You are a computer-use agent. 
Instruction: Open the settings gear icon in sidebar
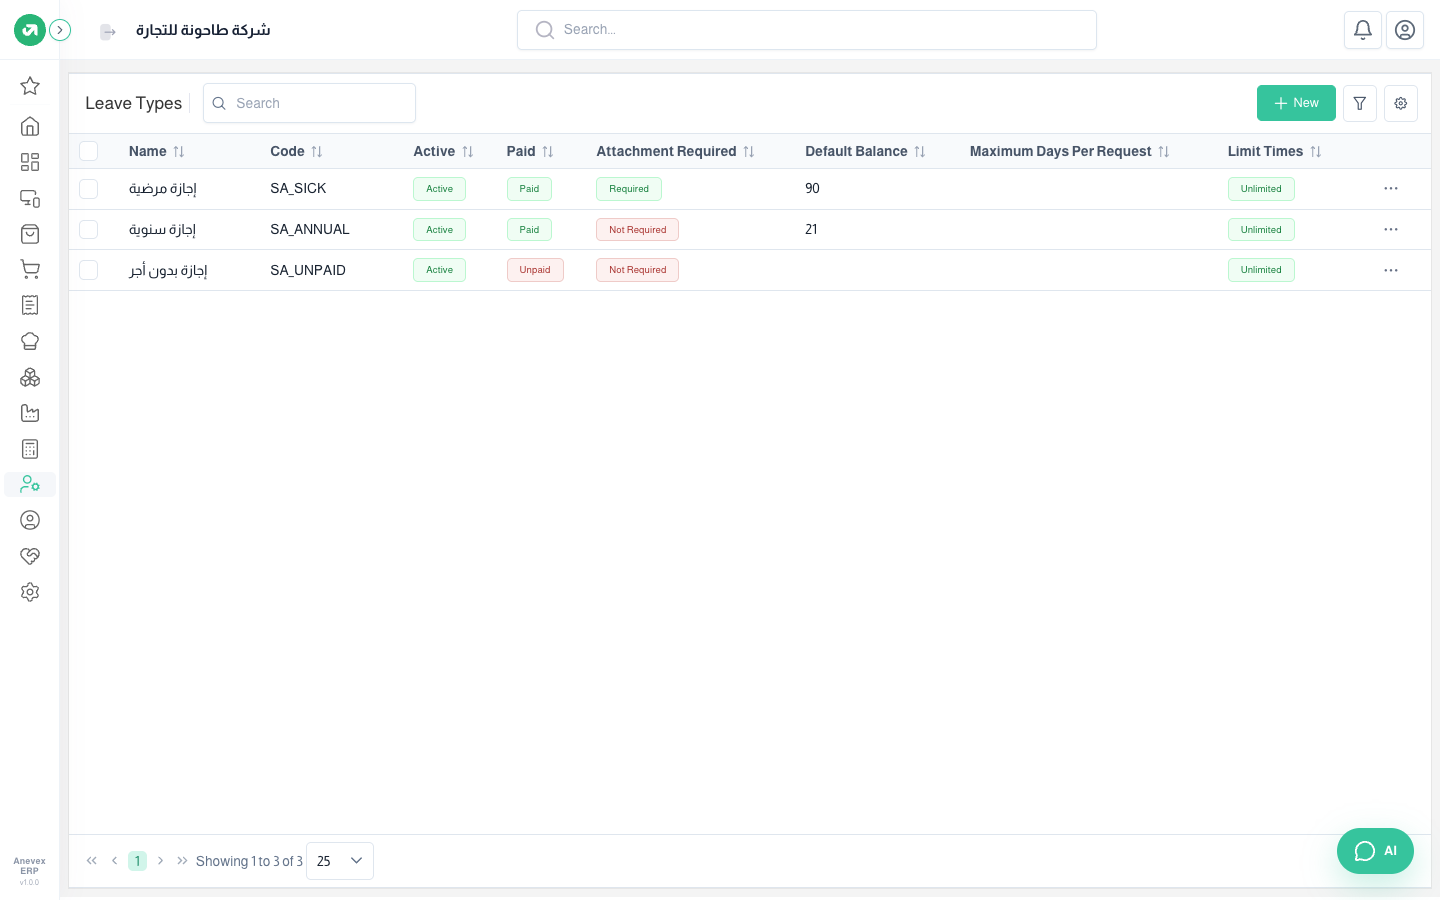pyautogui.click(x=30, y=592)
